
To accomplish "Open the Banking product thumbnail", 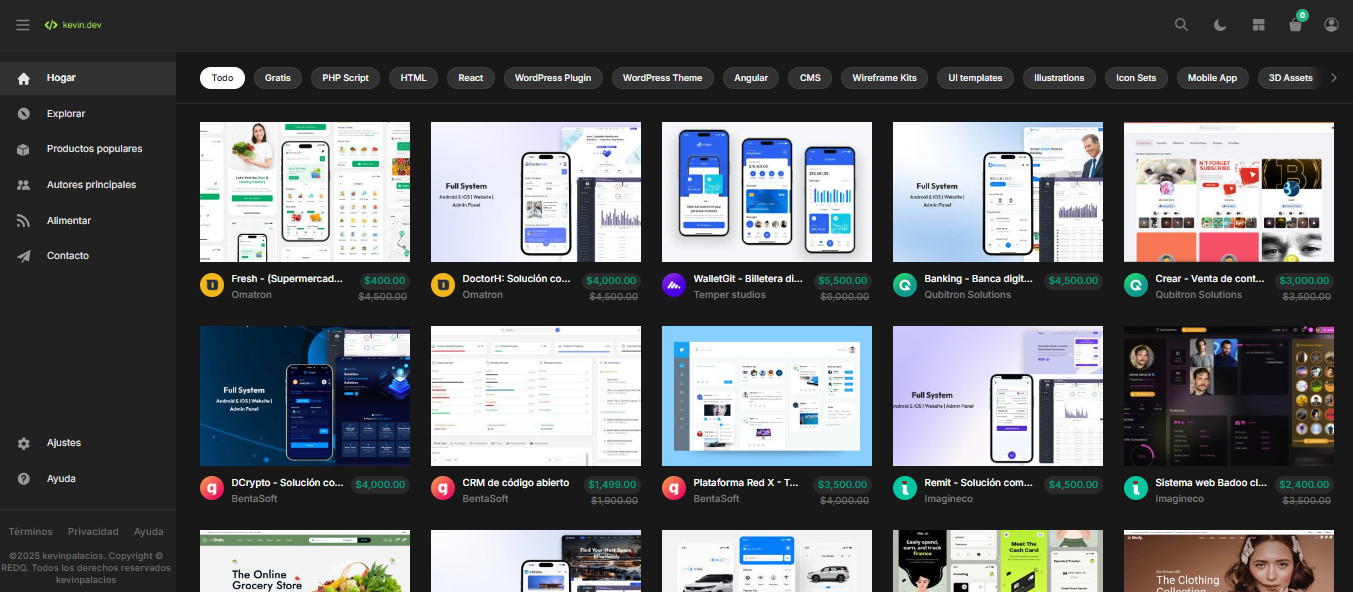I will pos(998,192).
